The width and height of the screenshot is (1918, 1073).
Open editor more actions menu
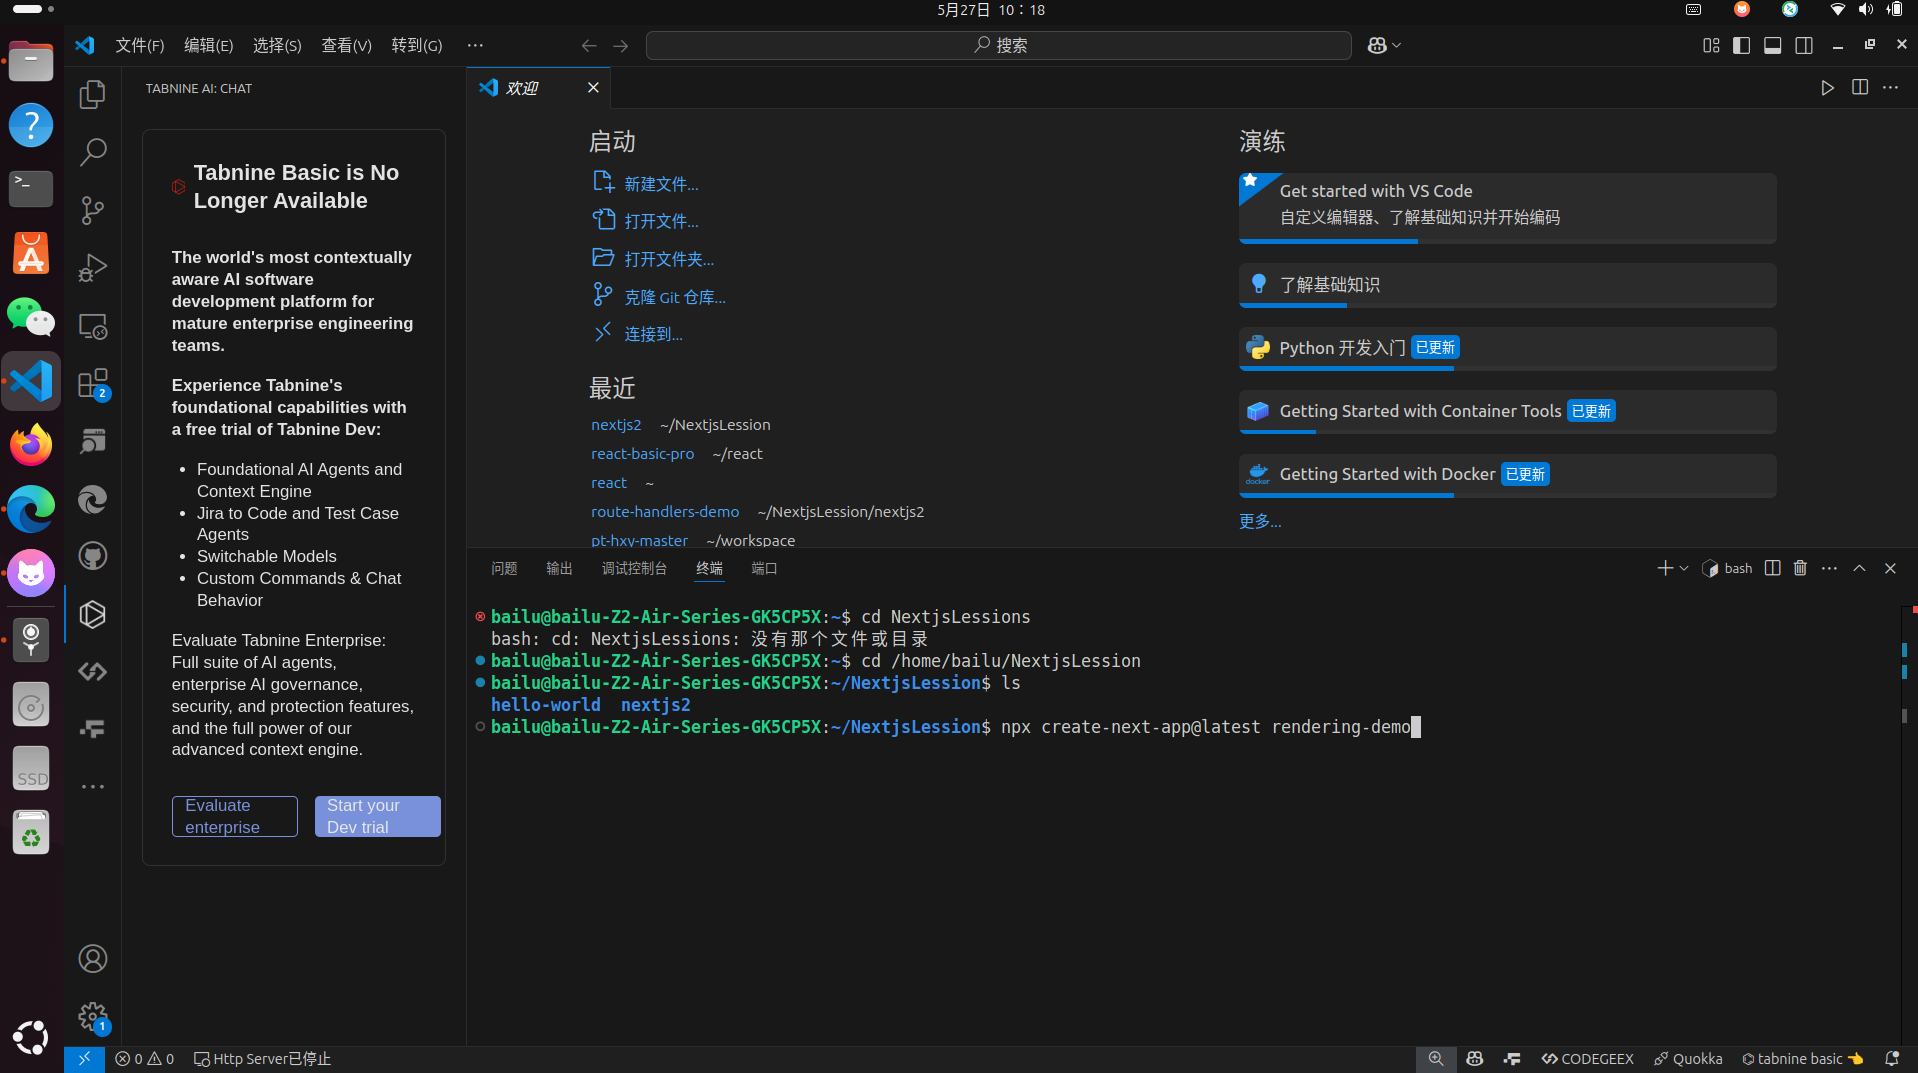1890,88
